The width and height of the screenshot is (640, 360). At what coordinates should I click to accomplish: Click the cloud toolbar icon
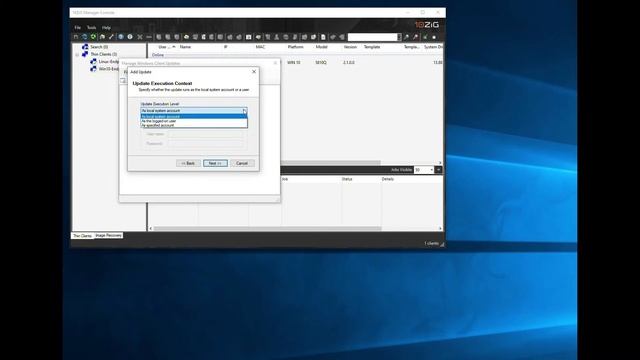pyautogui.click(x=186, y=37)
